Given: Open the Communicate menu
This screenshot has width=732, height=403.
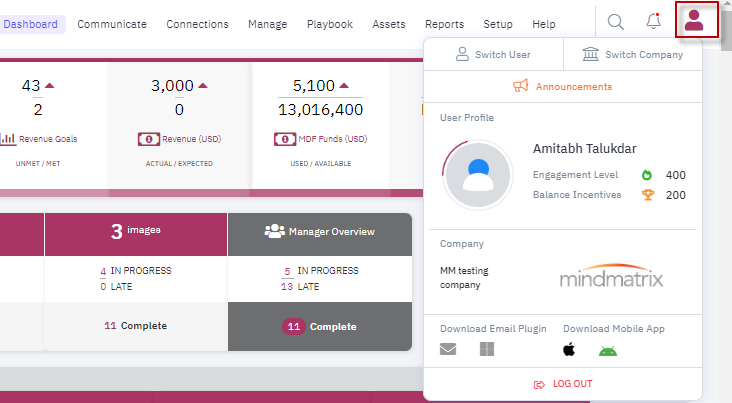Looking at the screenshot, I should (112, 24).
